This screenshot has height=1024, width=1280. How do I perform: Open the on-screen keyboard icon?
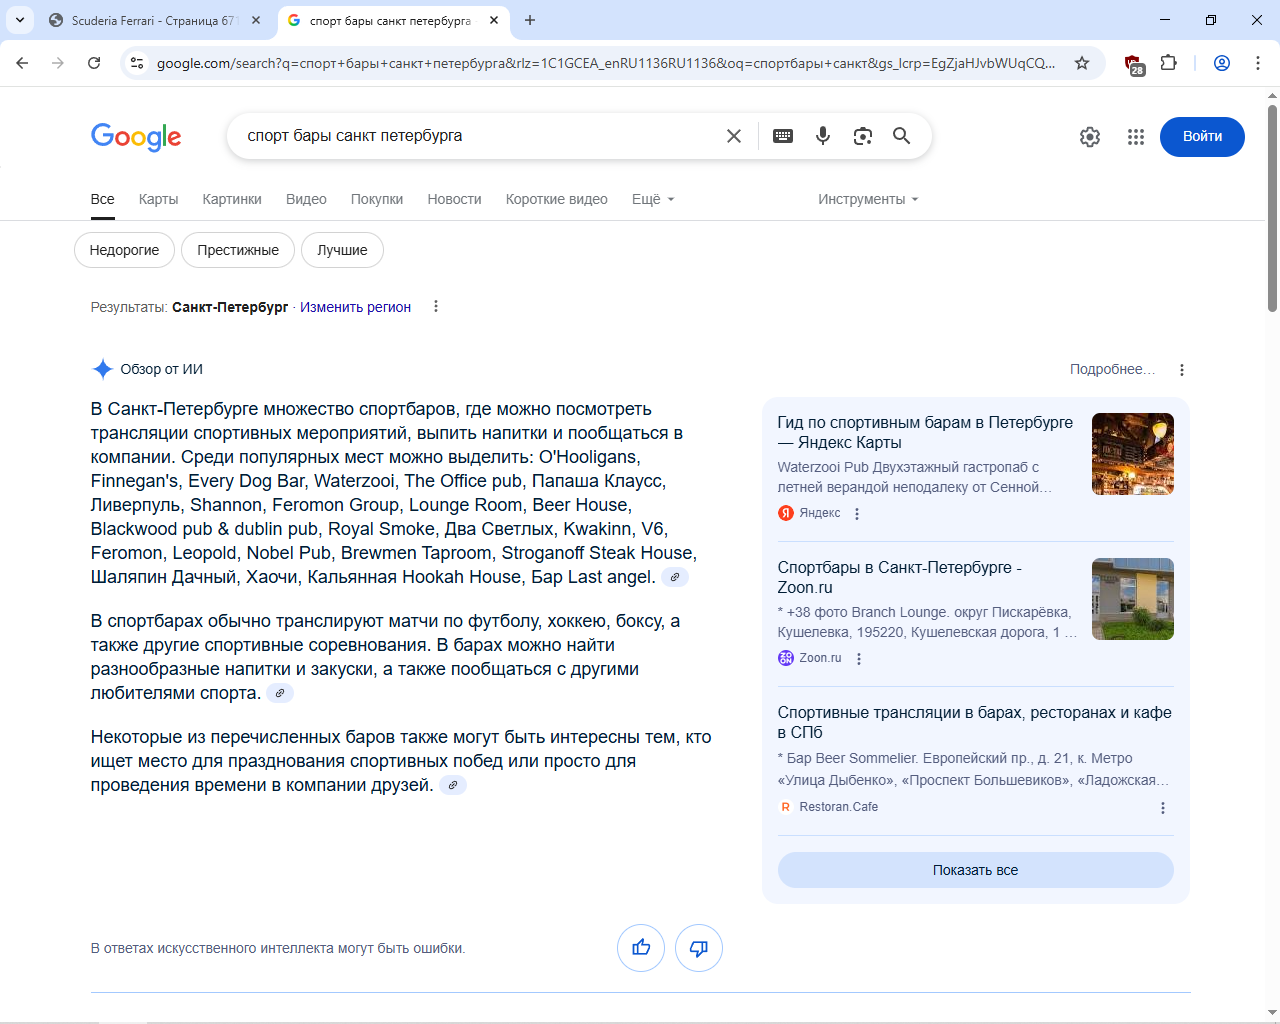coord(783,136)
